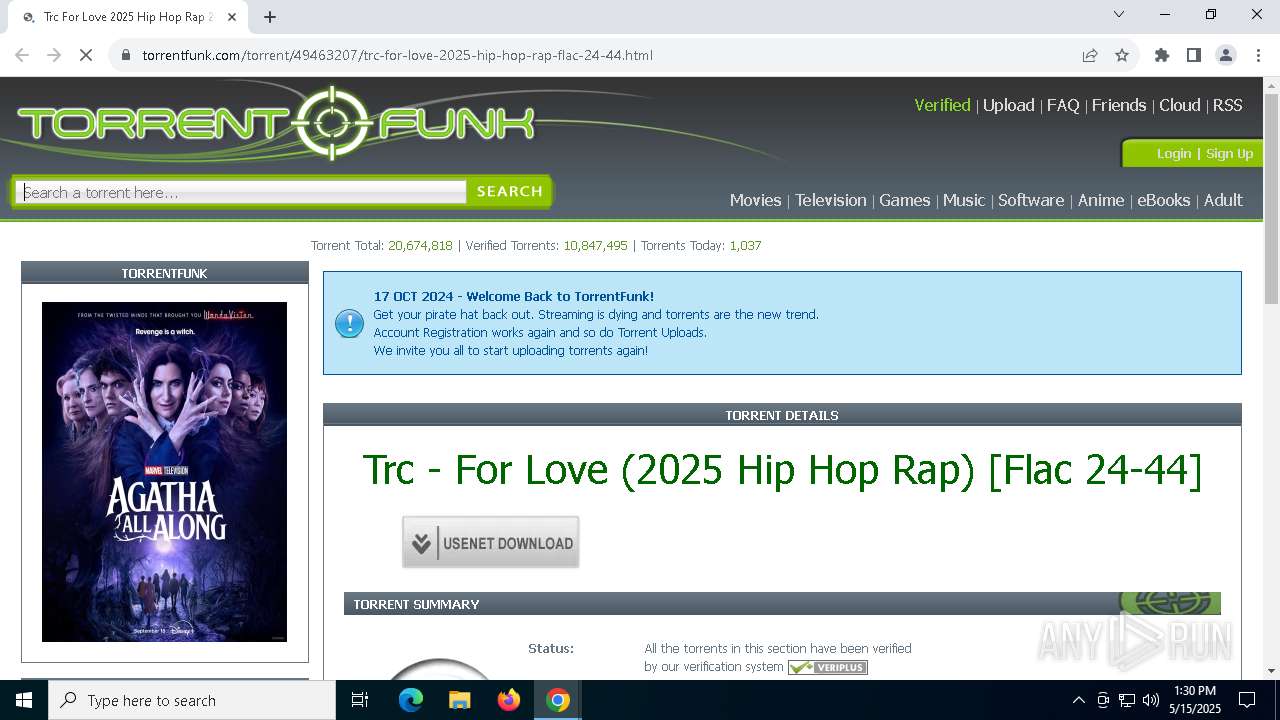Click the TorrentFunk logo
This screenshot has width=1280, height=720.
pos(276,123)
